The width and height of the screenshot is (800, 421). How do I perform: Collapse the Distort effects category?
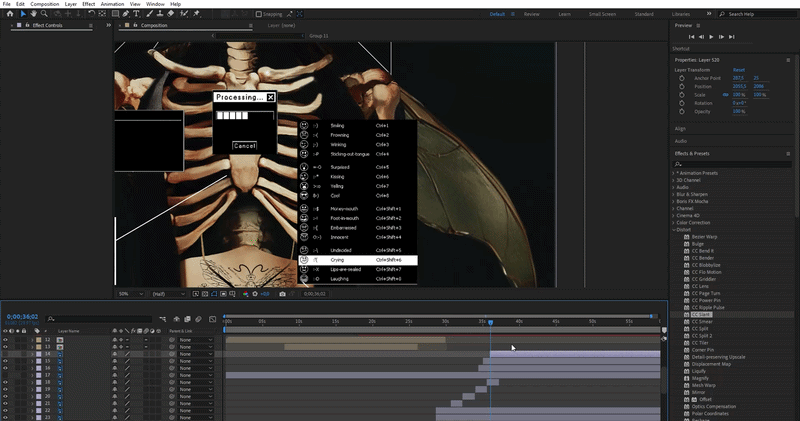(673, 230)
